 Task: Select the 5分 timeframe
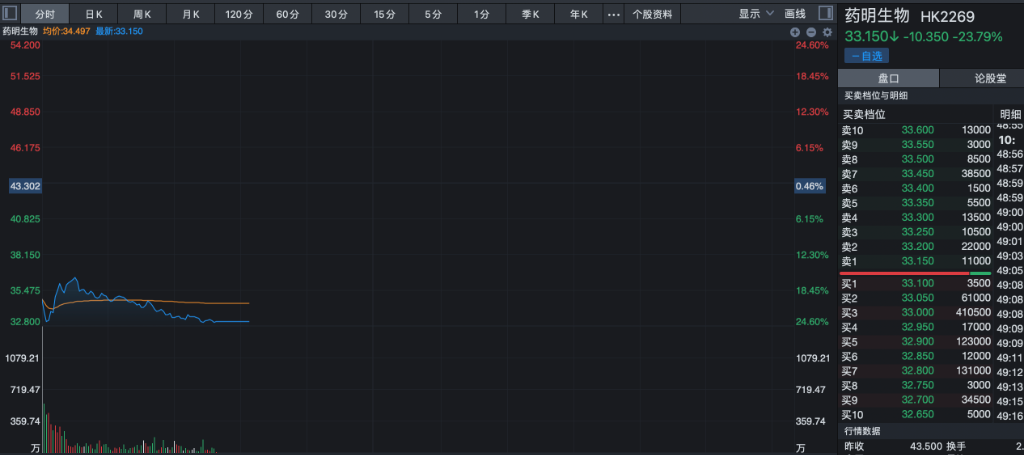433,14
